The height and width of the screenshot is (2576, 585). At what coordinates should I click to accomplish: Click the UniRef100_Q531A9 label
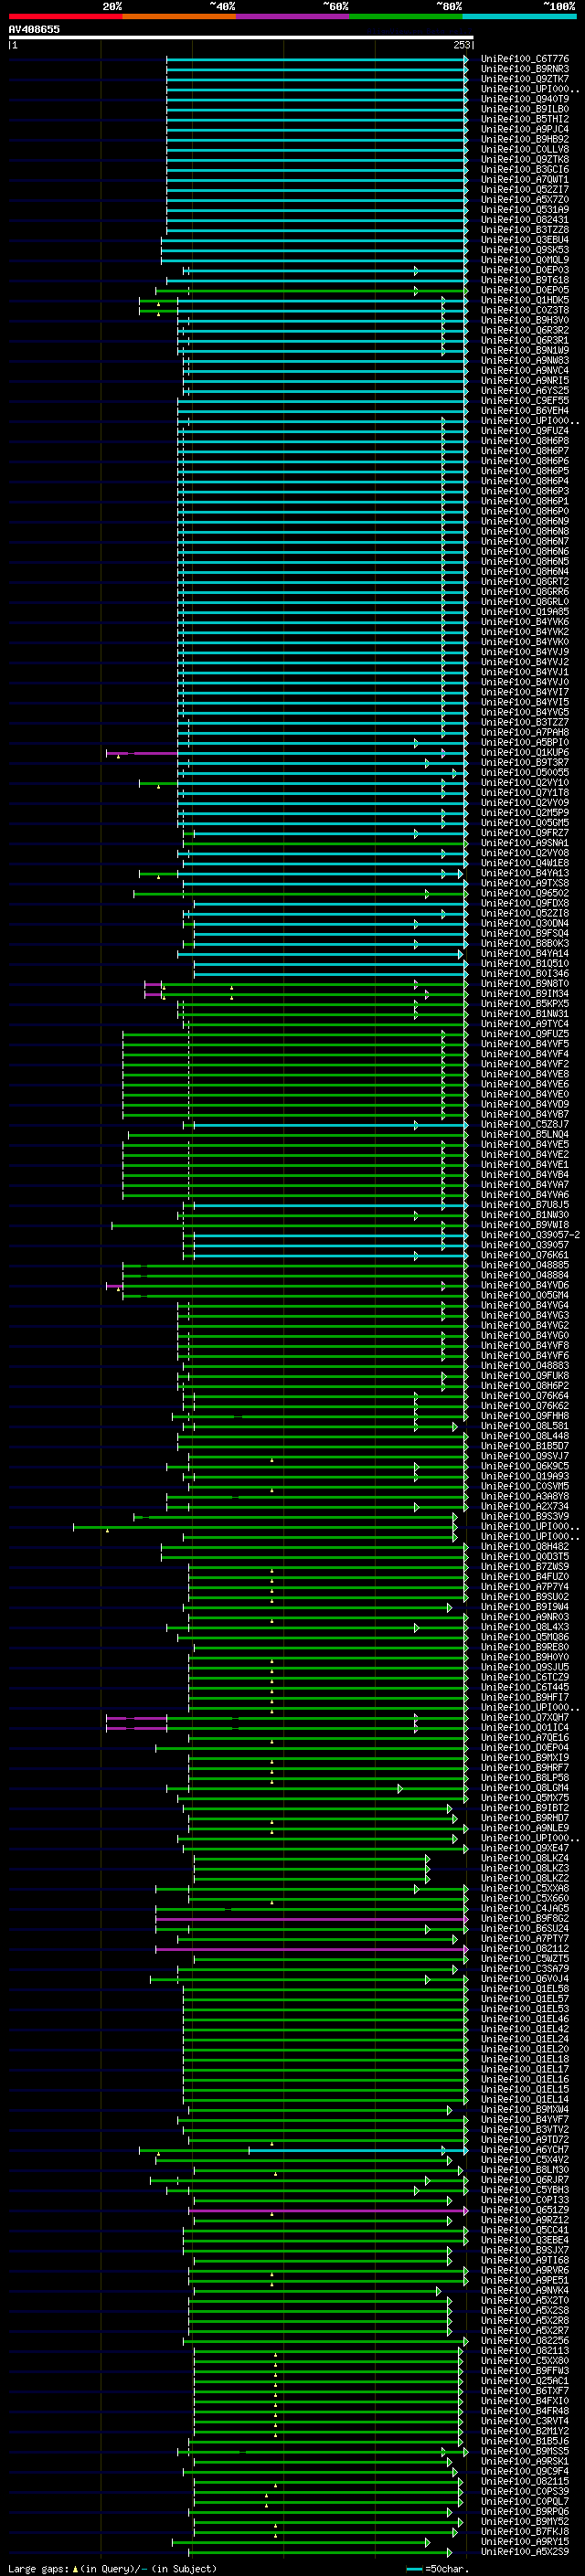(525, 209)
